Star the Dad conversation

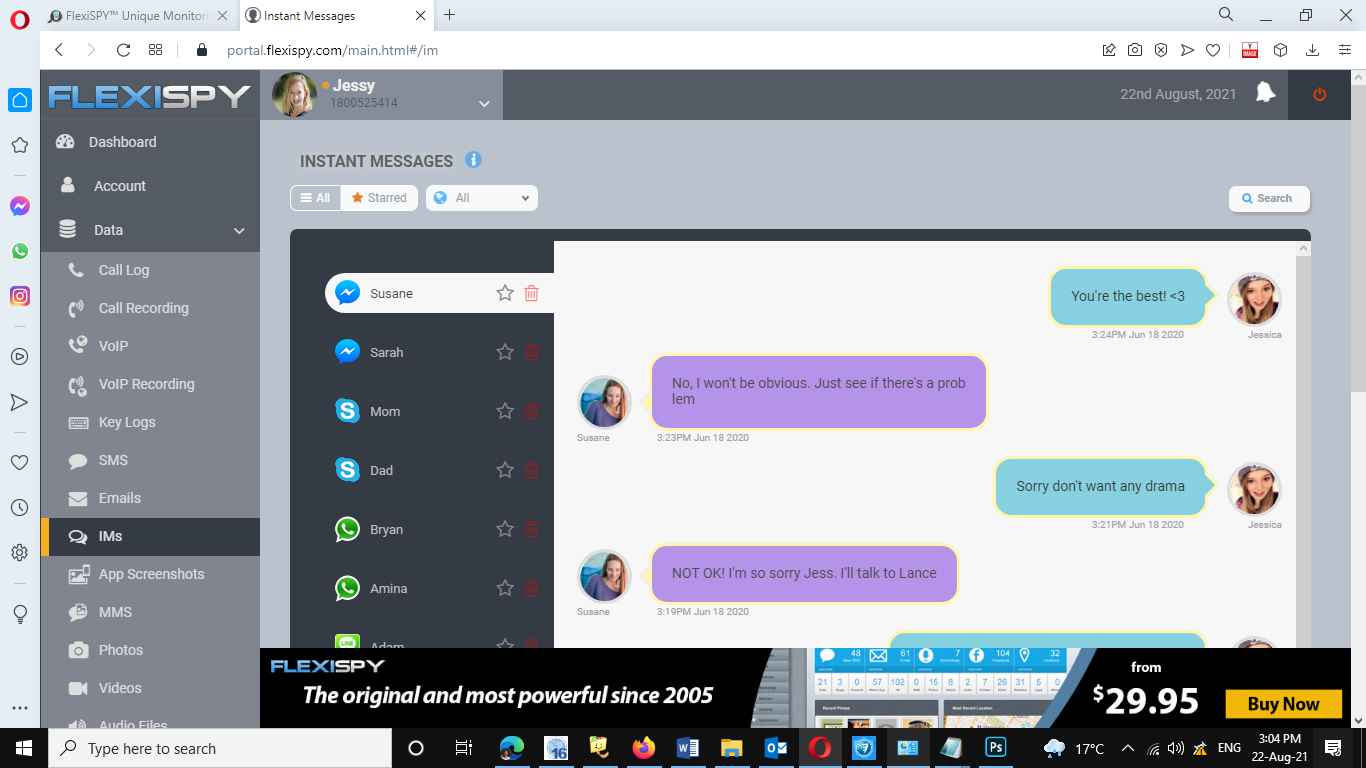(505, 470)
